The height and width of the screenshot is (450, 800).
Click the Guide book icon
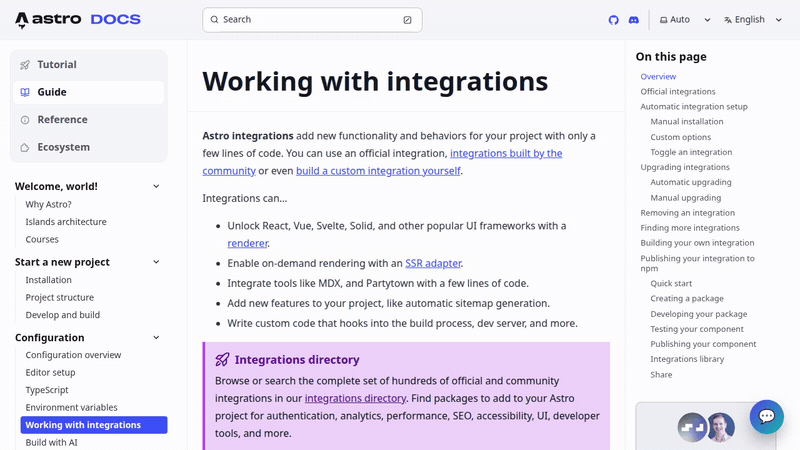[x=24, y=92]
